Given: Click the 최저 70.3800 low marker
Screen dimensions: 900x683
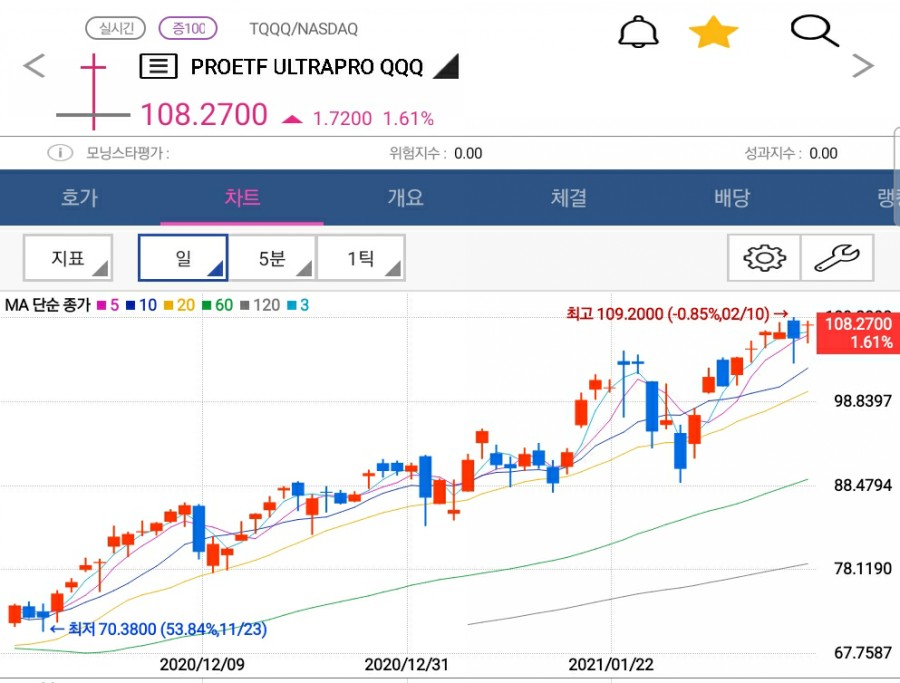Looking at the screenshot, I should pos(159,629).
